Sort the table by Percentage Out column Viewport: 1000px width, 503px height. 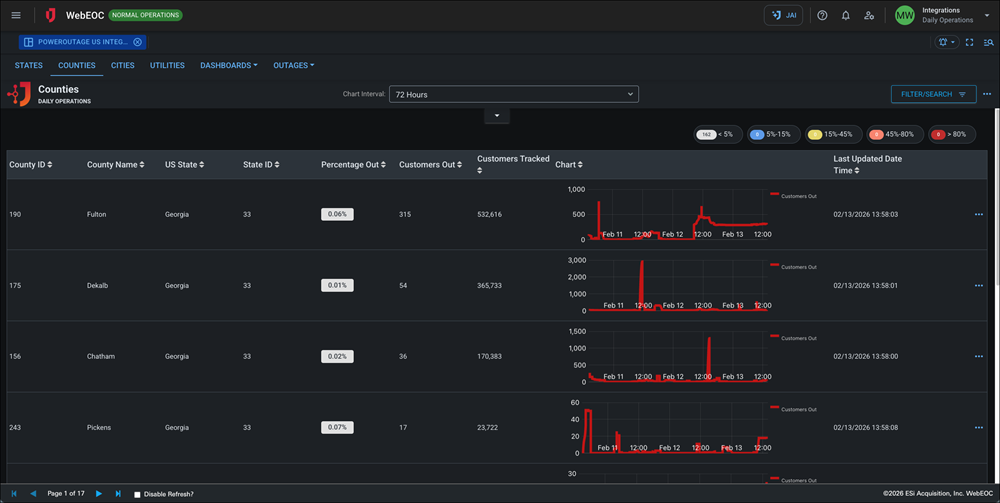(x=353, y=165)
